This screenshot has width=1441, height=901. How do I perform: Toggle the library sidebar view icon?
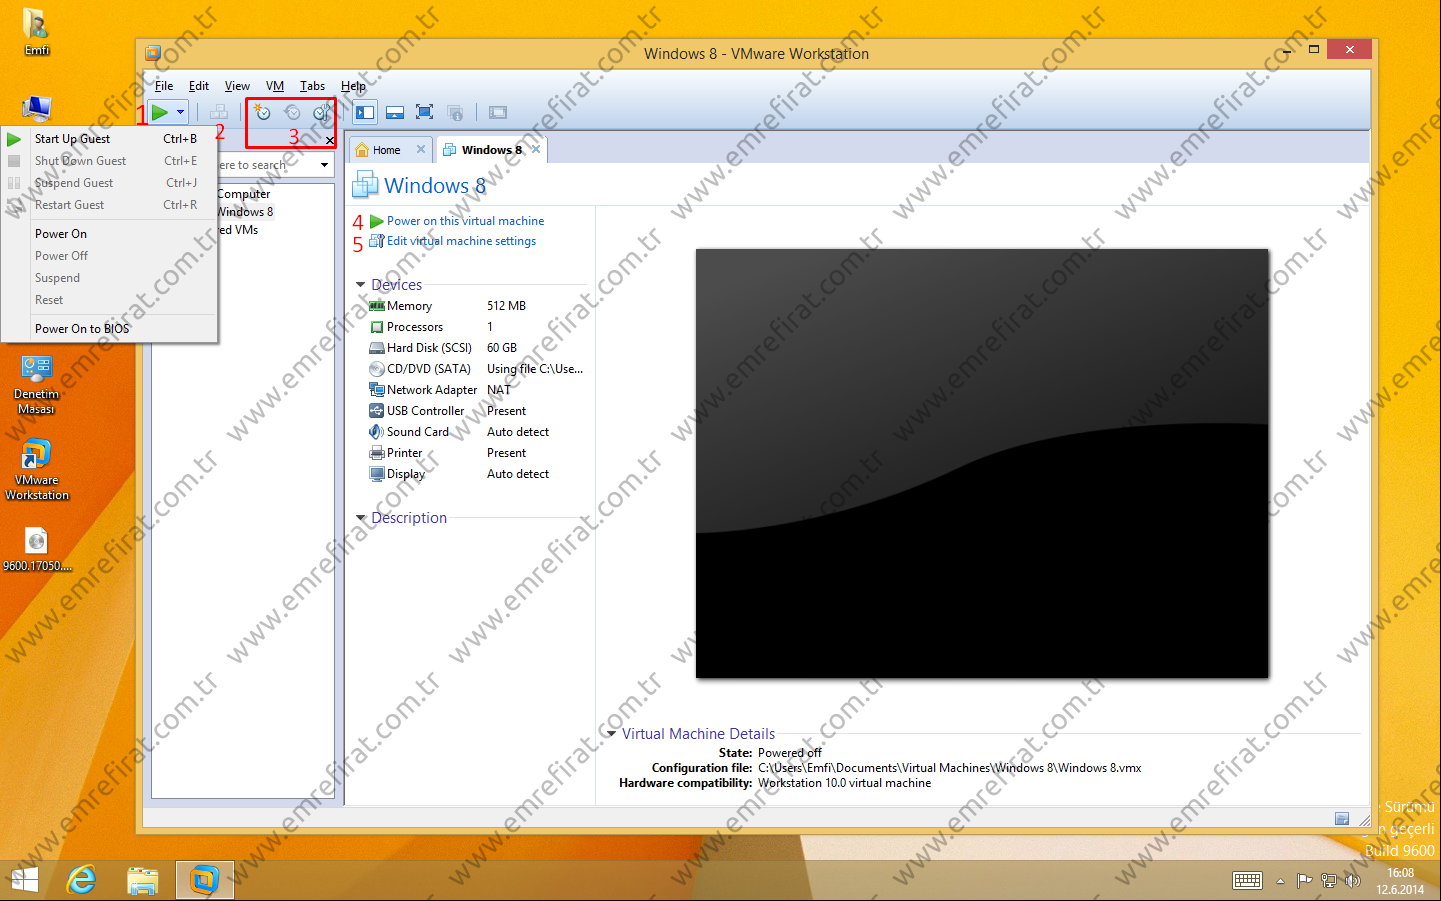point(365,112)
